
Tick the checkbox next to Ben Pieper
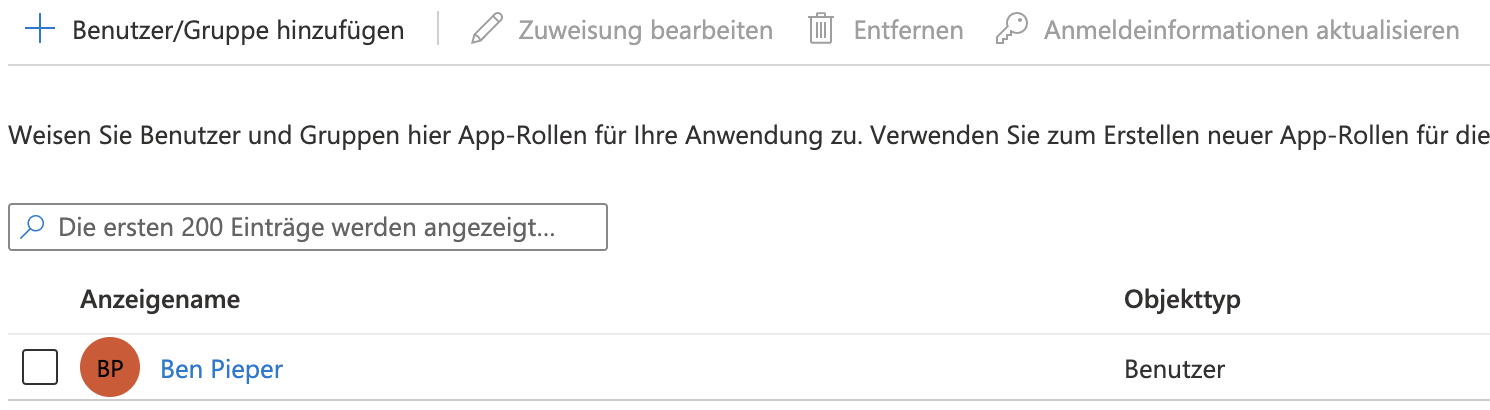[40, 369]
